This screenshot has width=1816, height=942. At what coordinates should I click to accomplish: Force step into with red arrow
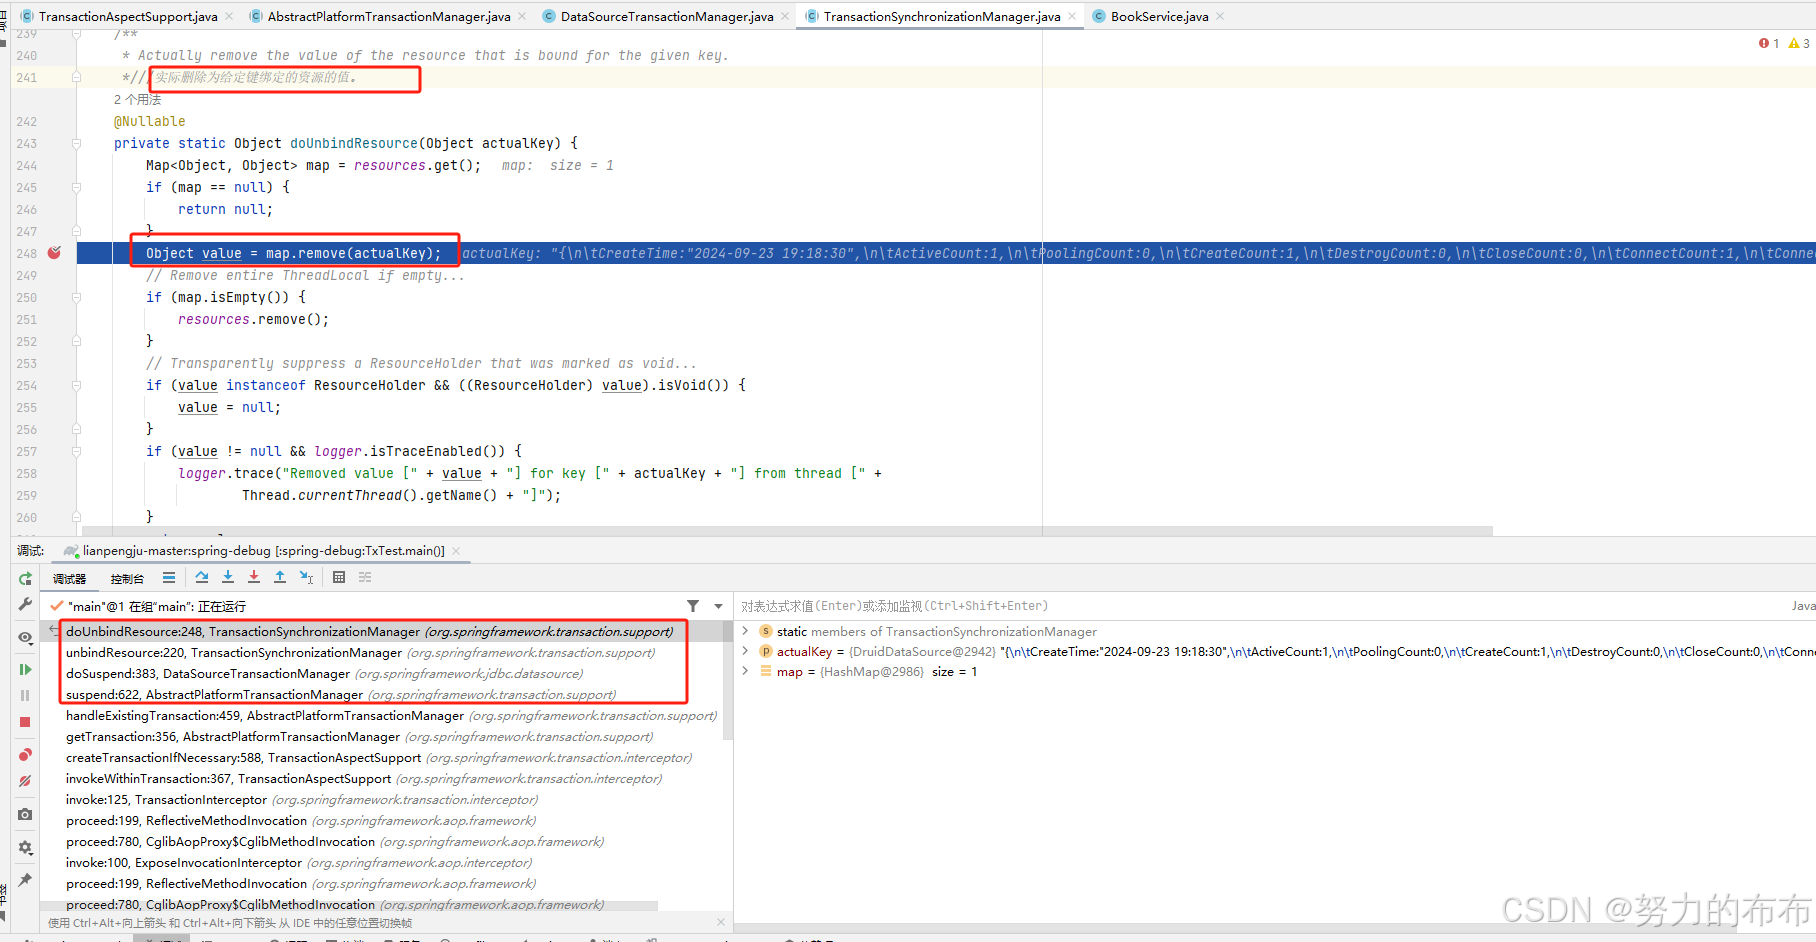(254, 578)
